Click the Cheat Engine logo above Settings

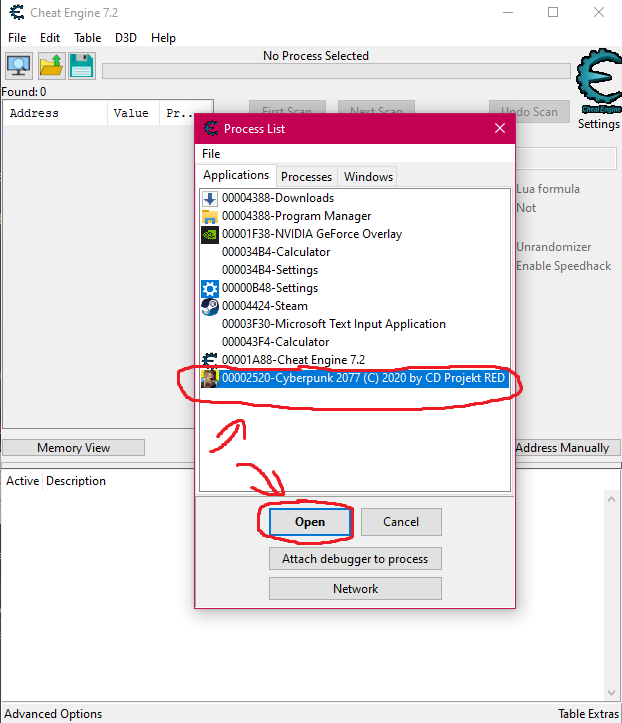(599, 81)
